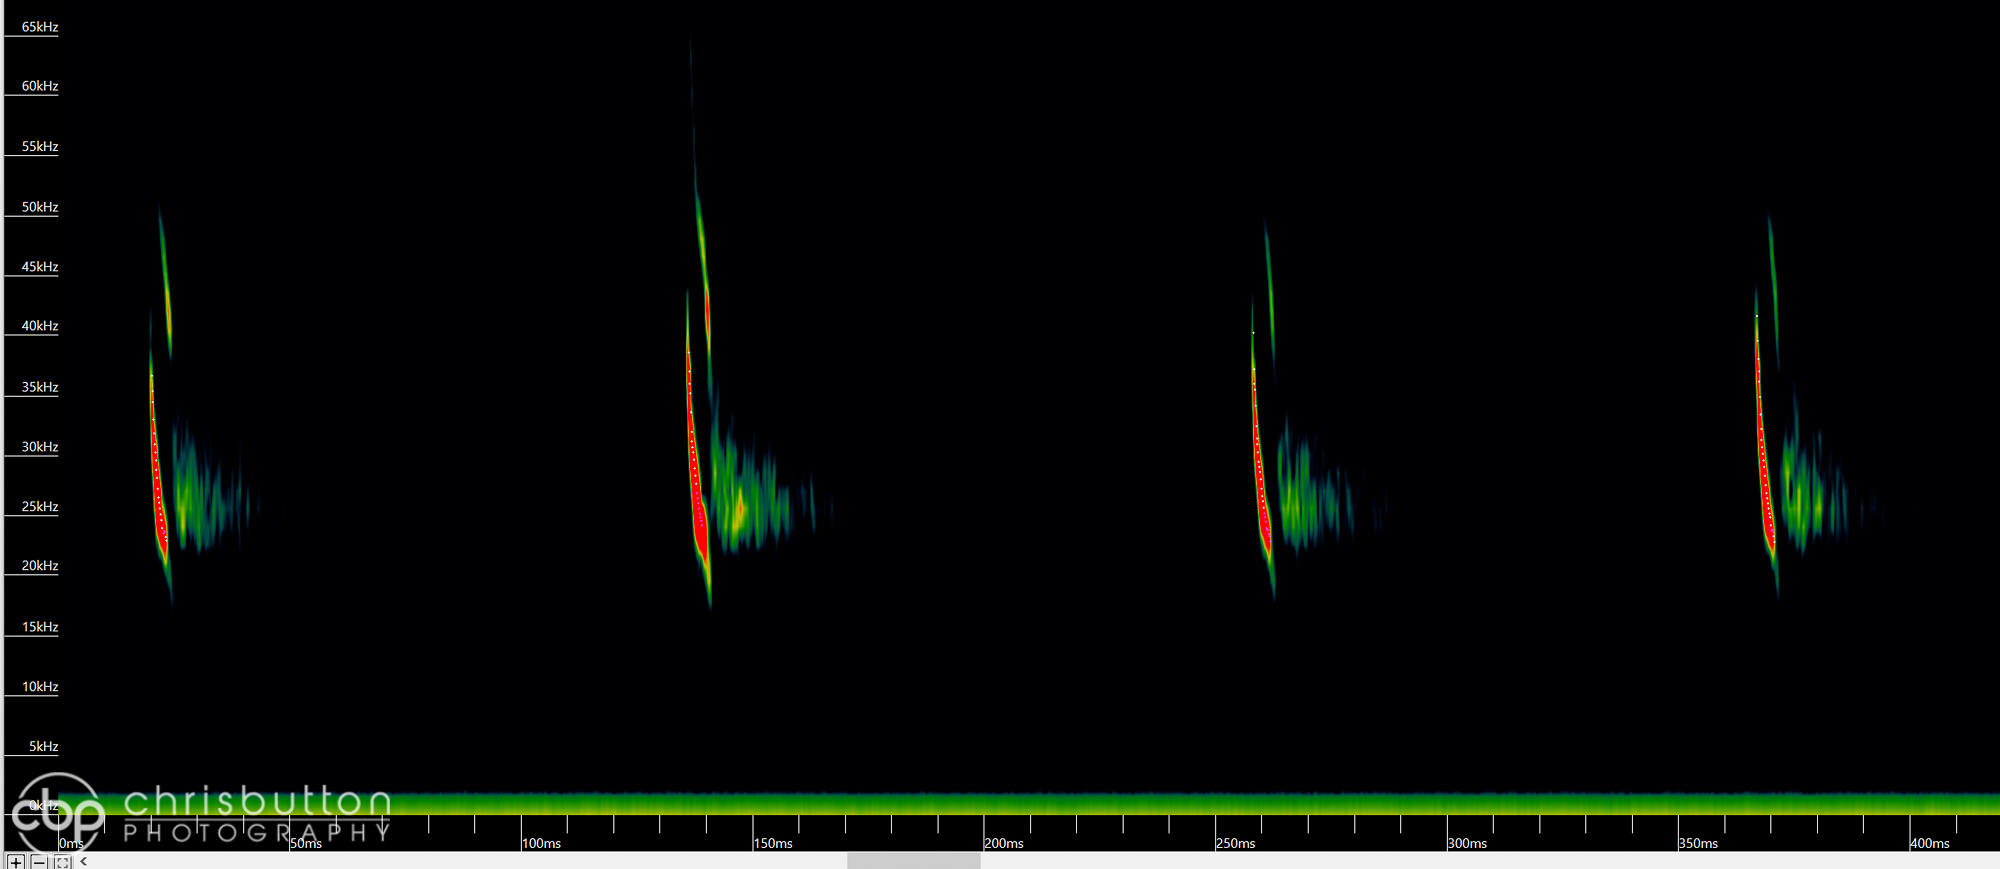Click the 20kHz frequency axis label

pyautogui.click(x=40, y=566)
